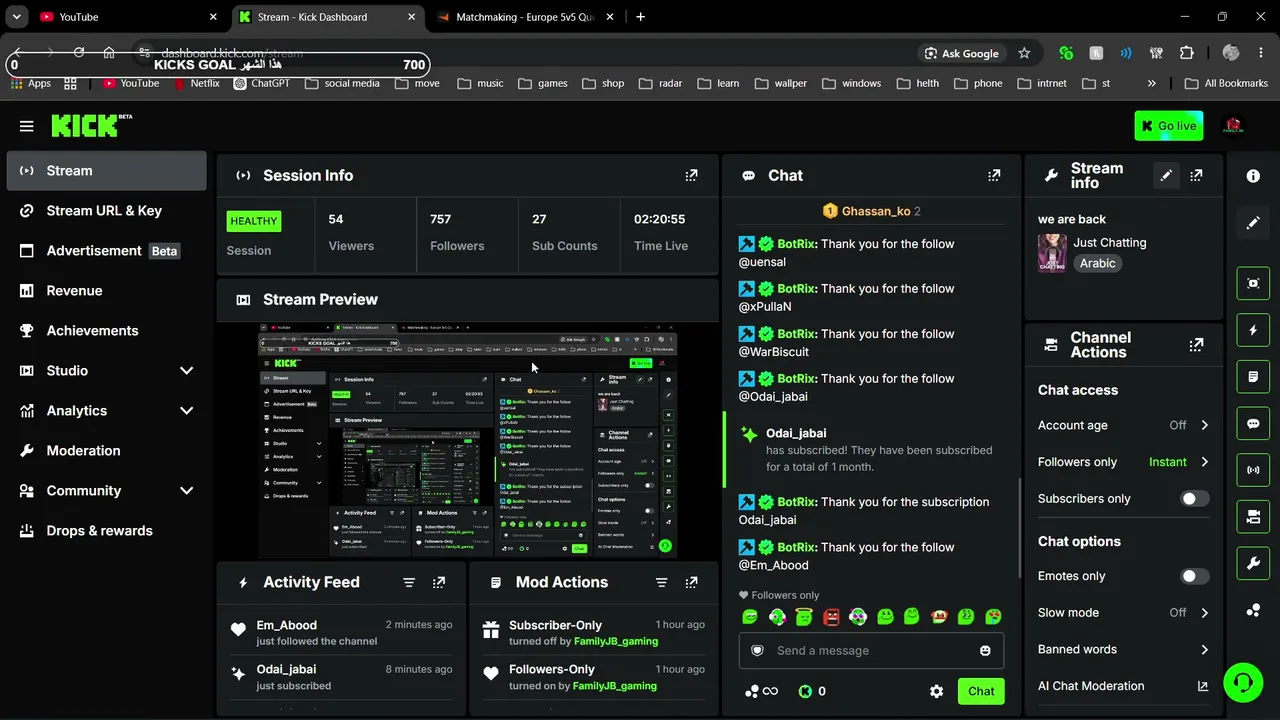Click the info icon in right rail
This screenshot has width=1280, height=720.
(x=1253, y=176)
